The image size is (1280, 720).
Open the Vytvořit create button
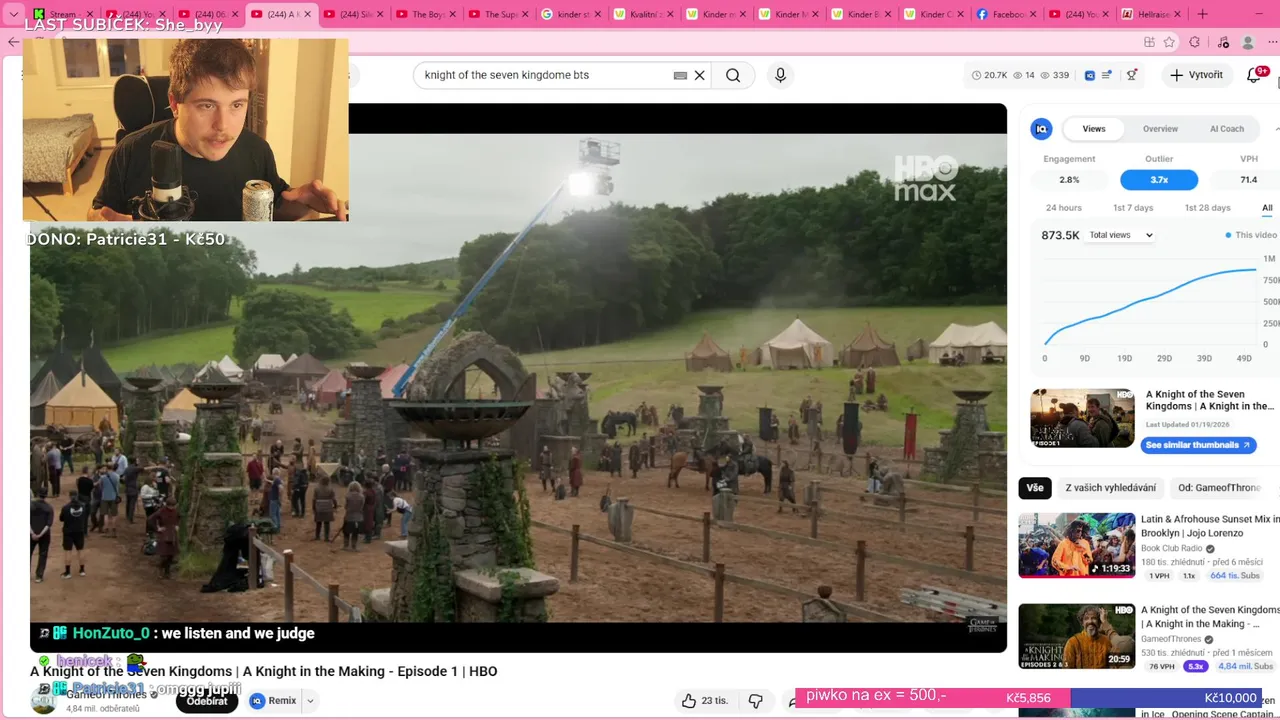click(1197, 75)
